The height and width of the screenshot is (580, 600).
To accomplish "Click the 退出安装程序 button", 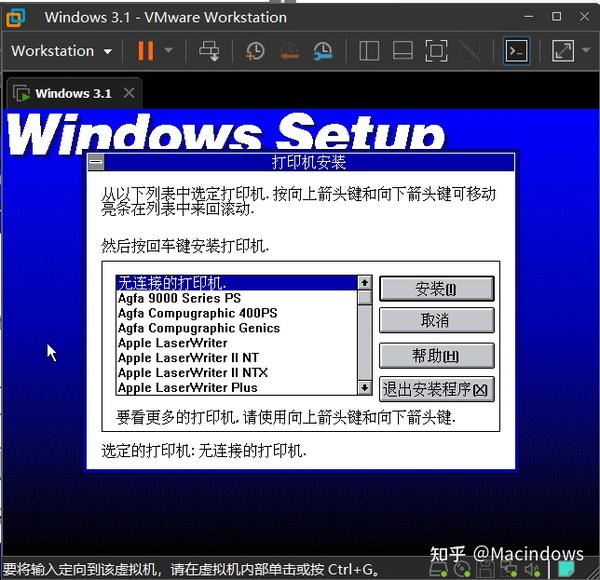I will [x=437, y=389].
